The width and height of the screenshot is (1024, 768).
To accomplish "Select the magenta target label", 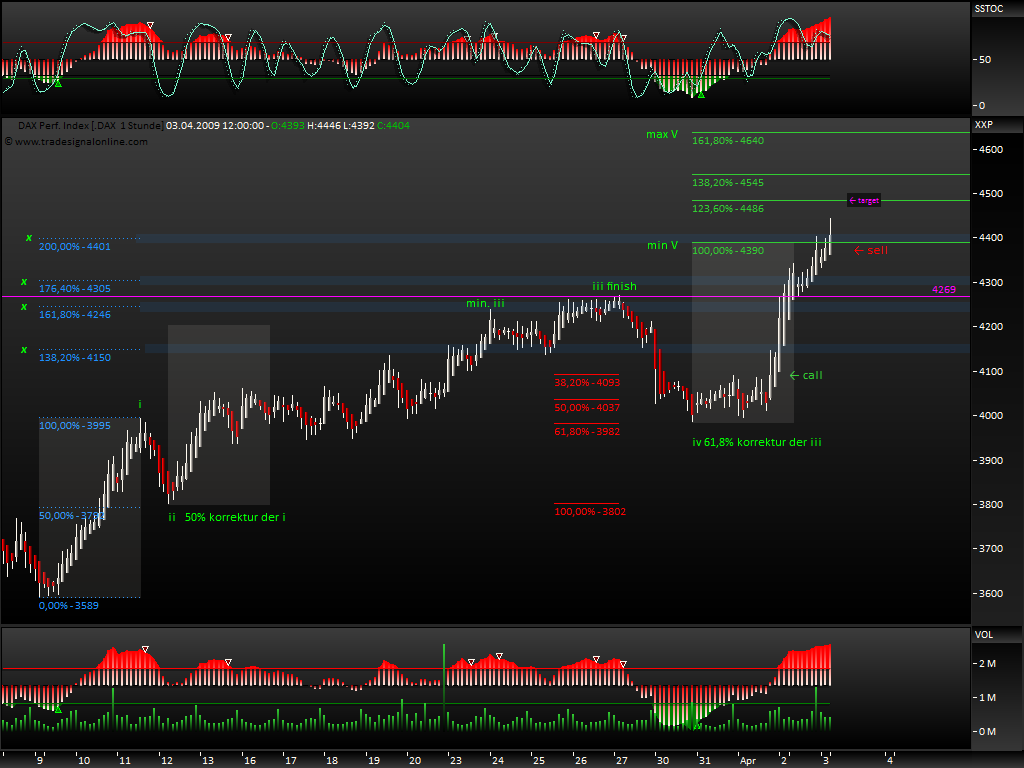I will (x=864, y=200).
